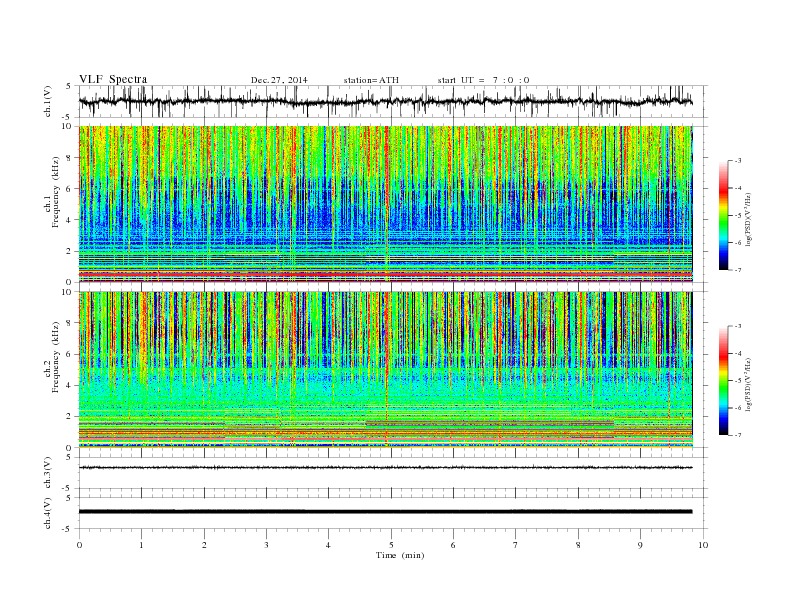Click time axis tick label "6"
The image size is (792, 612).
coord(453,545)
